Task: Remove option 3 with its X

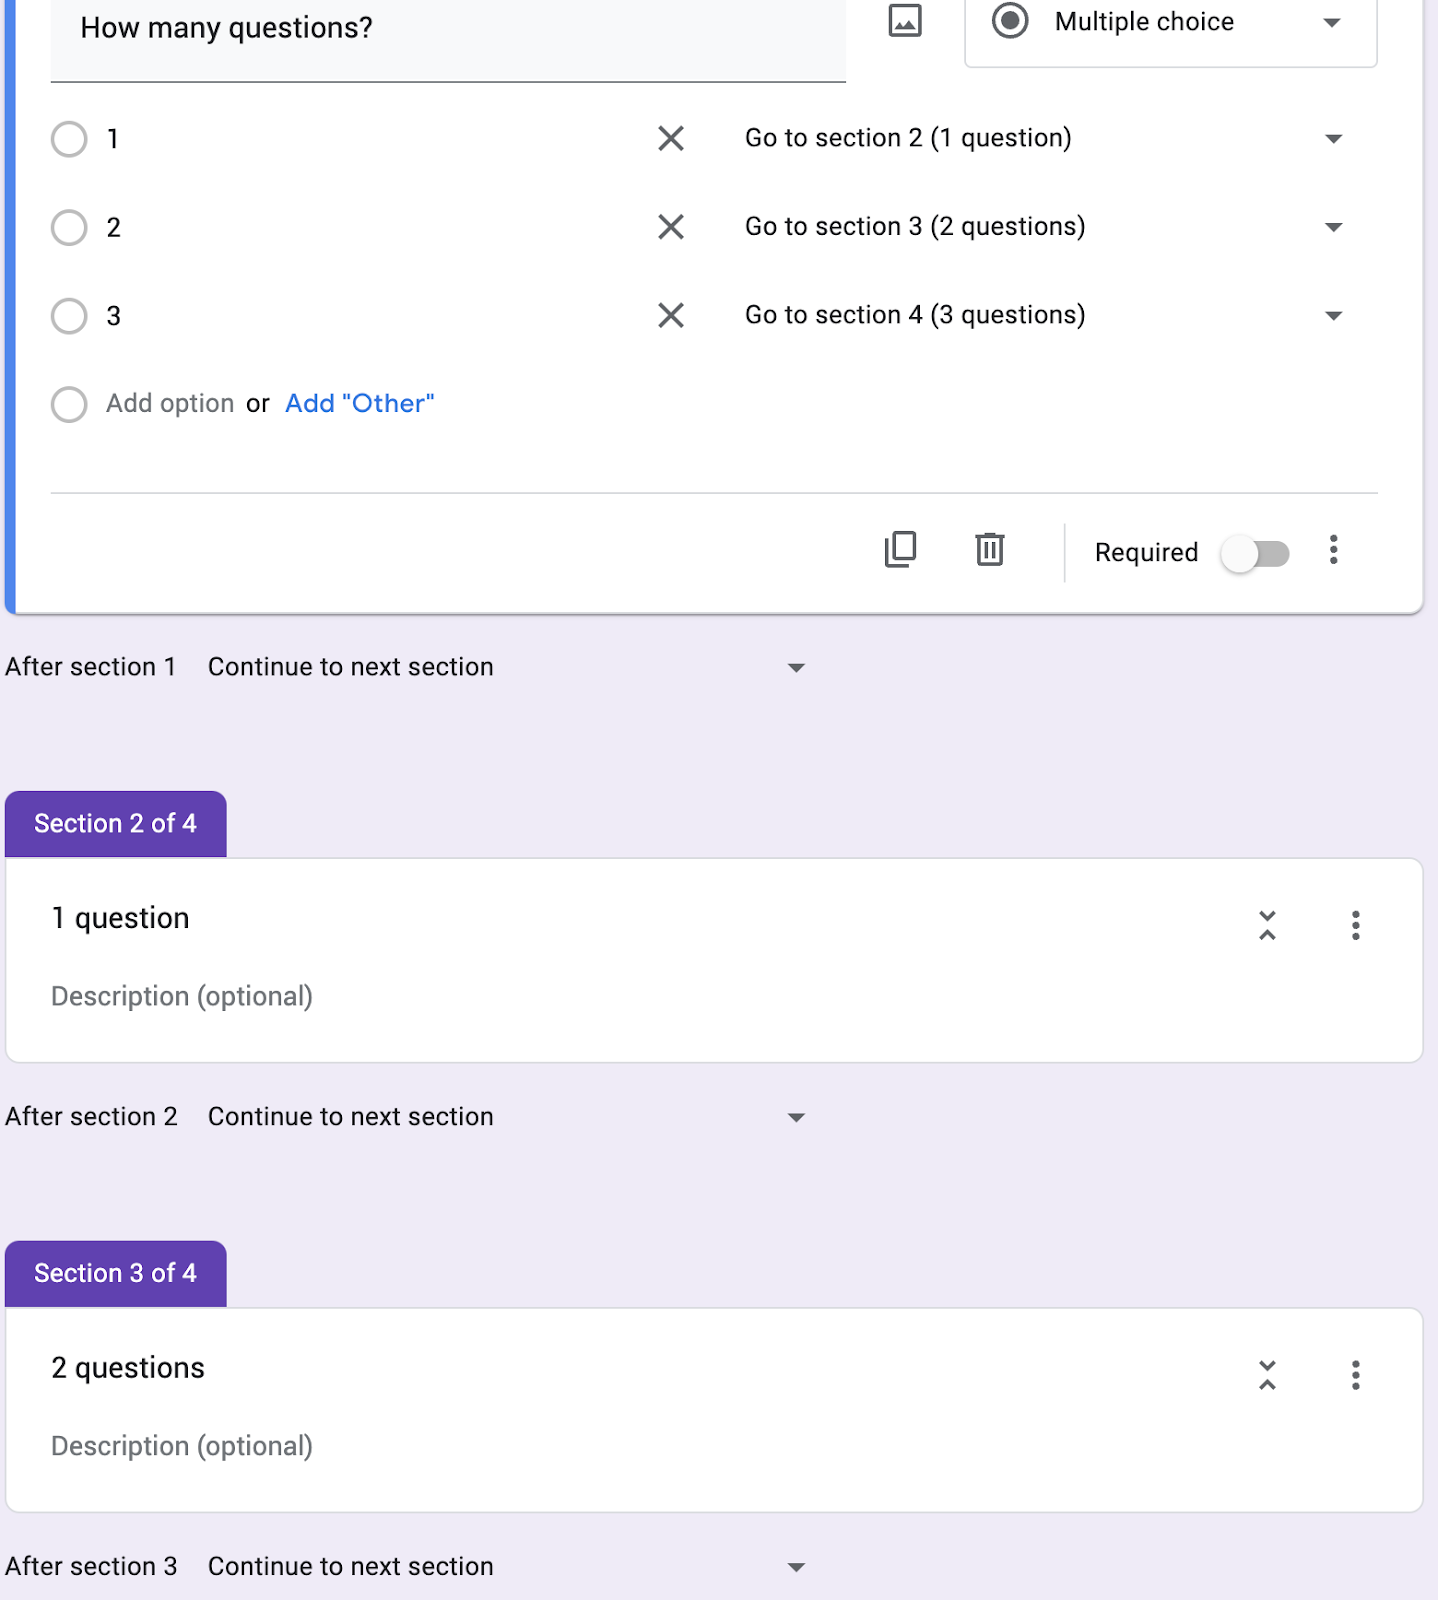Action: [x=671, y=316]
